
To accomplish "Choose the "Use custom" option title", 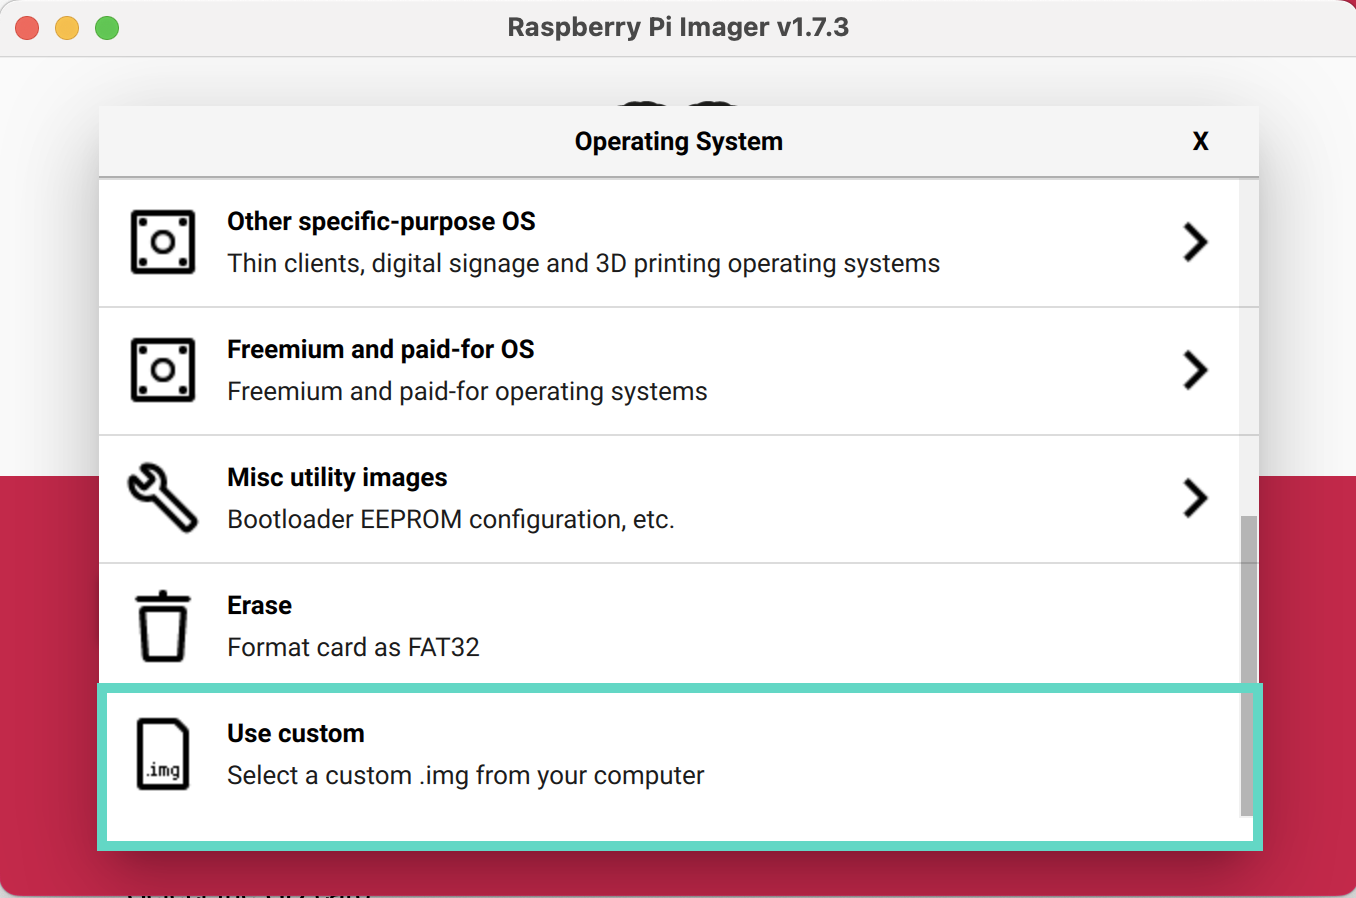I will (296, 733).
